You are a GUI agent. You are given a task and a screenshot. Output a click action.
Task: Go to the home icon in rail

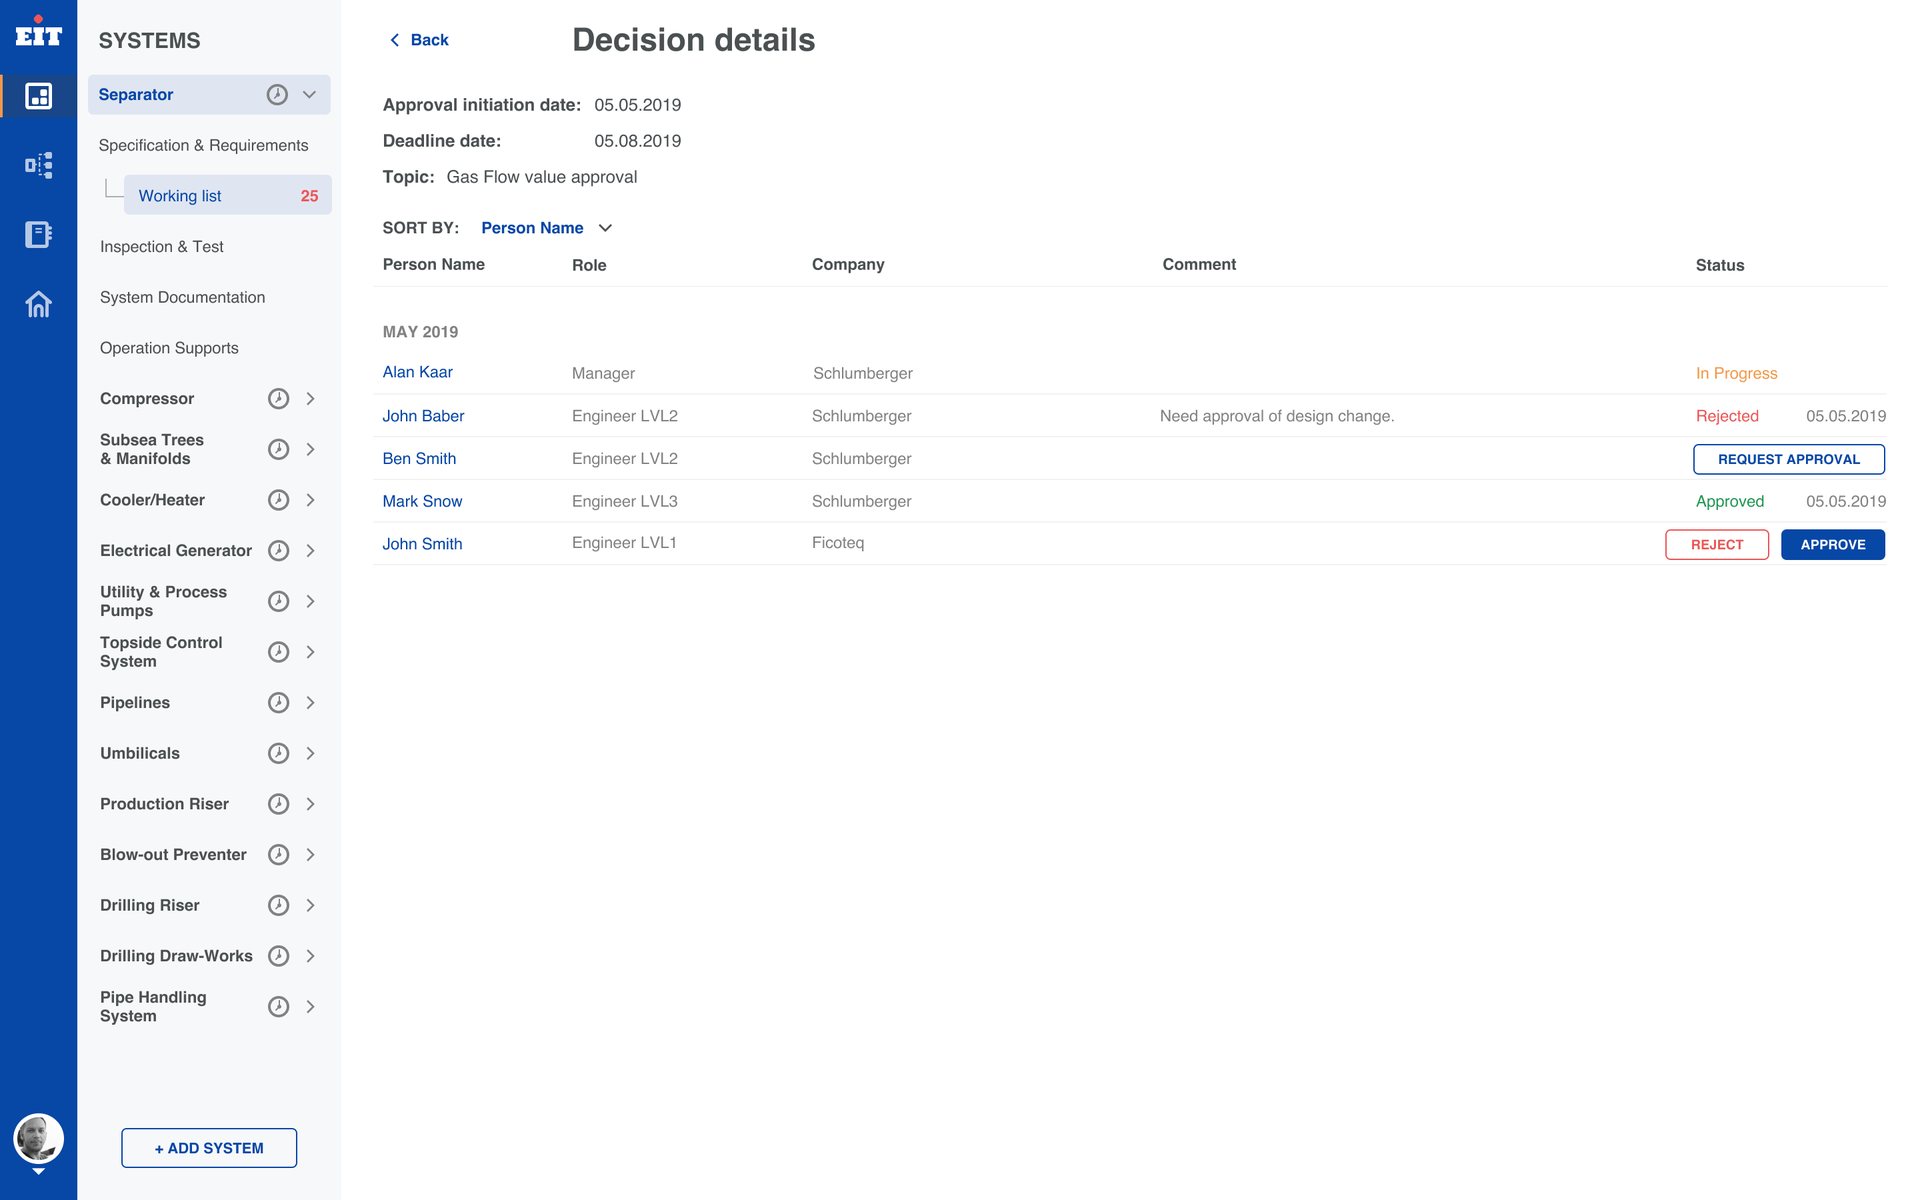tap(38, 304)
